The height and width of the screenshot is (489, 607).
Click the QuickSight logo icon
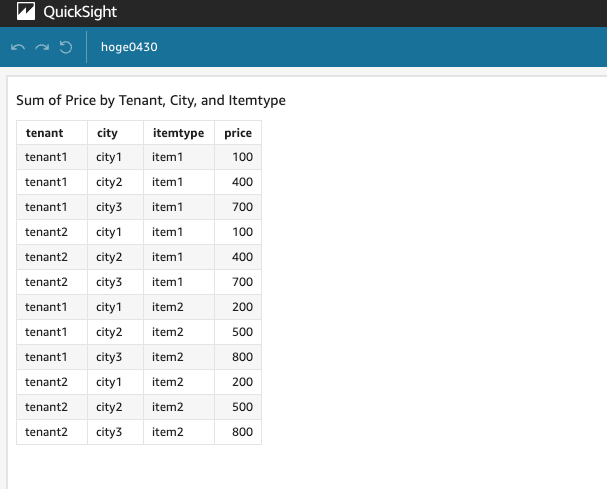click(x=26, y=11)
